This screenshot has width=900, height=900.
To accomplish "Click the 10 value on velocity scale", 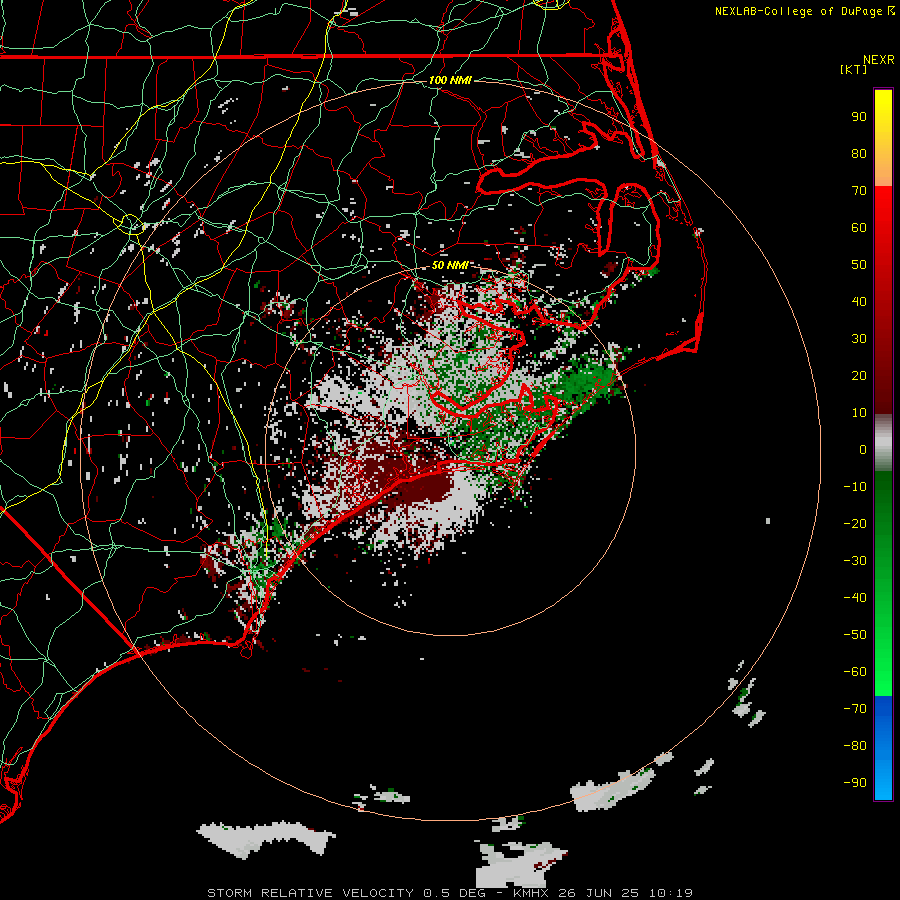I will (x=859, y=413).
